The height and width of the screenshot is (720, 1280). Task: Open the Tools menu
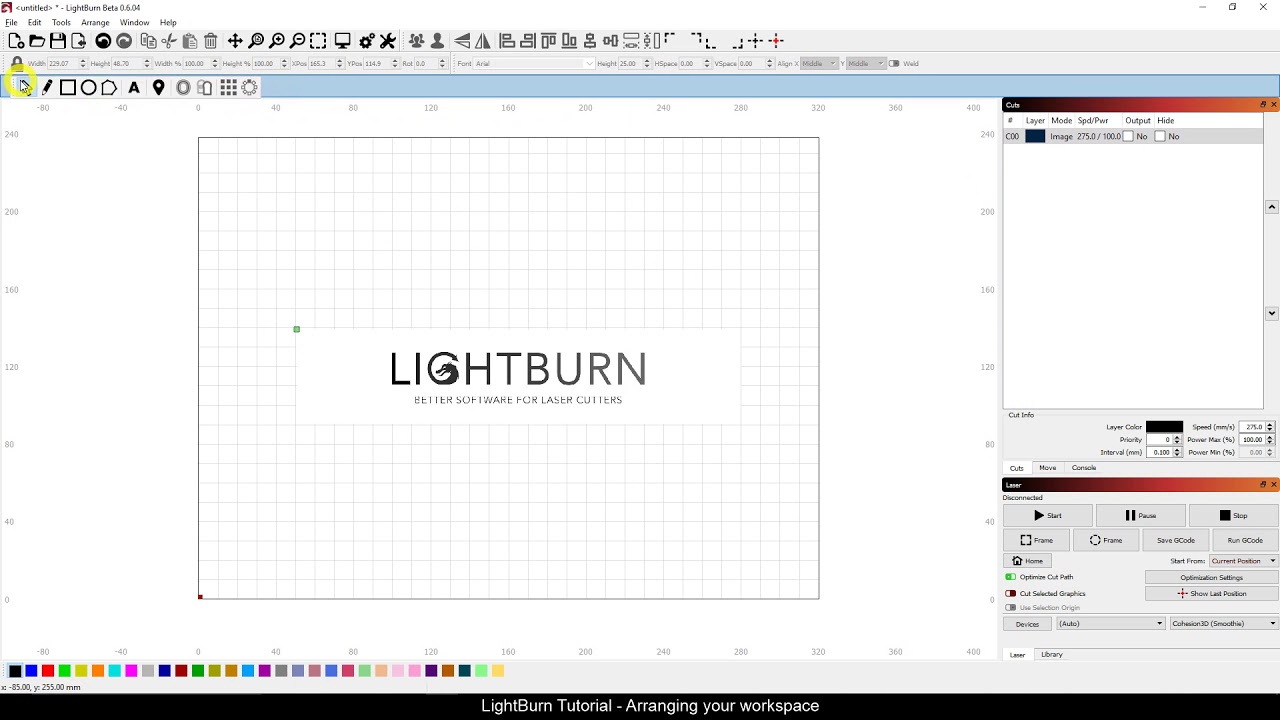61,22
